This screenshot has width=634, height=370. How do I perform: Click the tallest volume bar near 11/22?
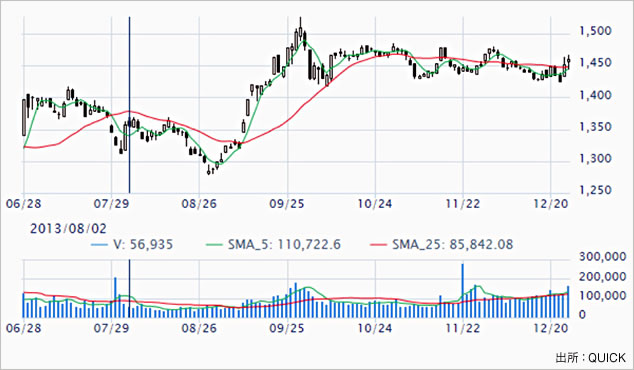click(463, 290)
